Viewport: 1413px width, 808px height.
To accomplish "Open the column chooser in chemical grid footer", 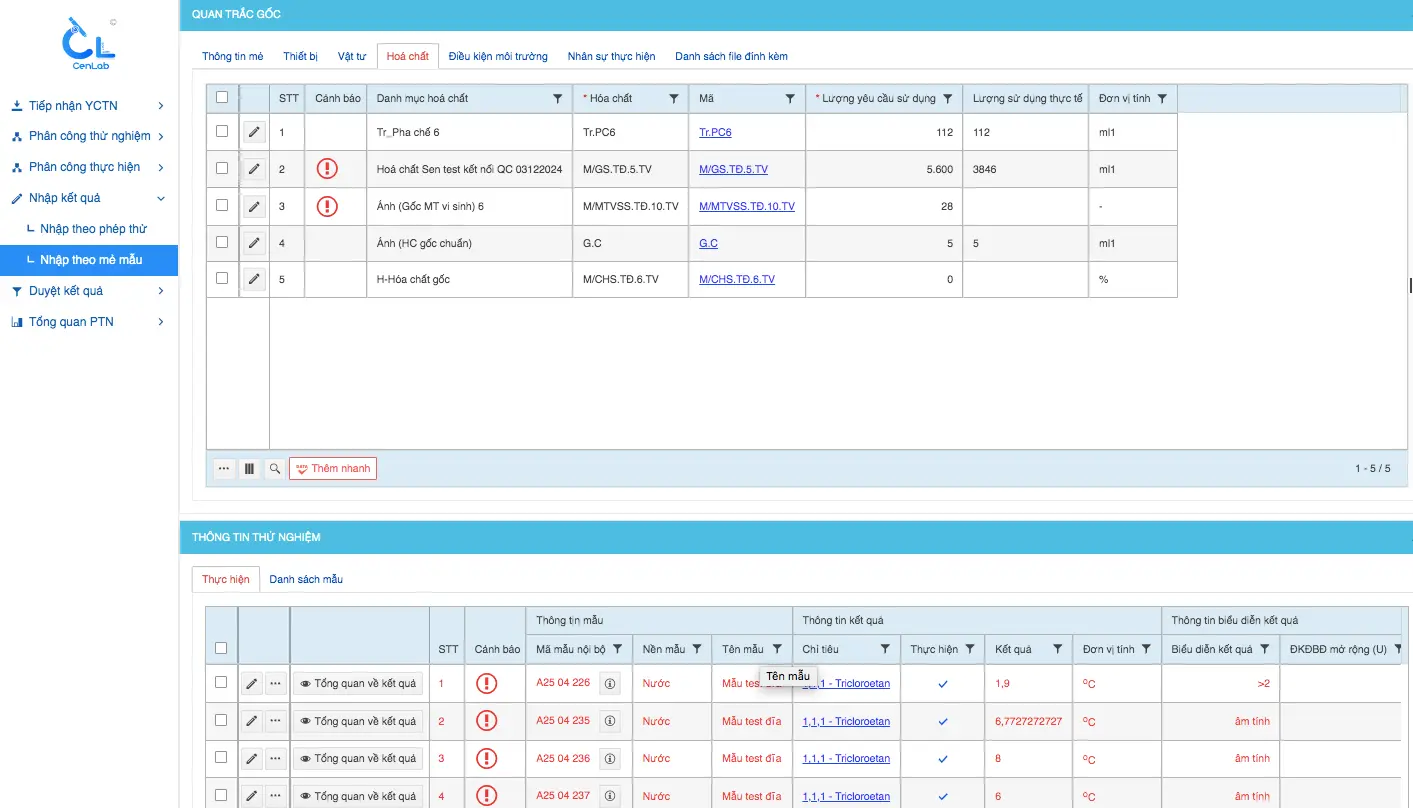I will (x=249, y=468).
